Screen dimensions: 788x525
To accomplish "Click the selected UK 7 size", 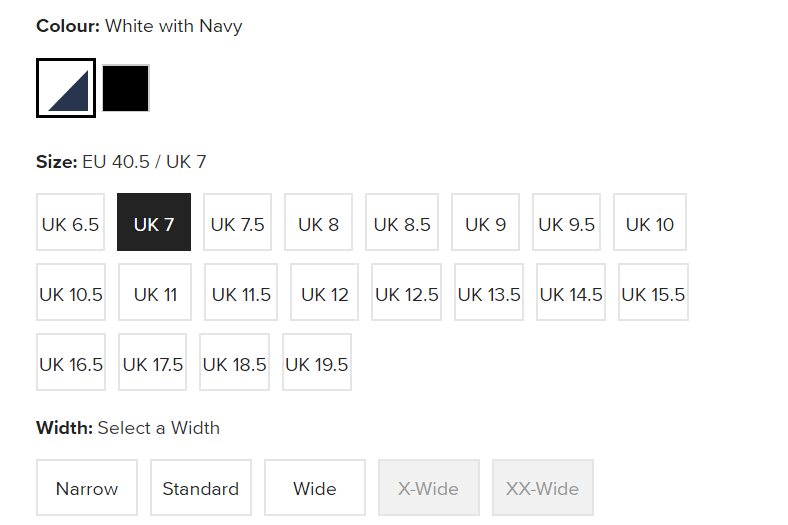I will point(154,222).
